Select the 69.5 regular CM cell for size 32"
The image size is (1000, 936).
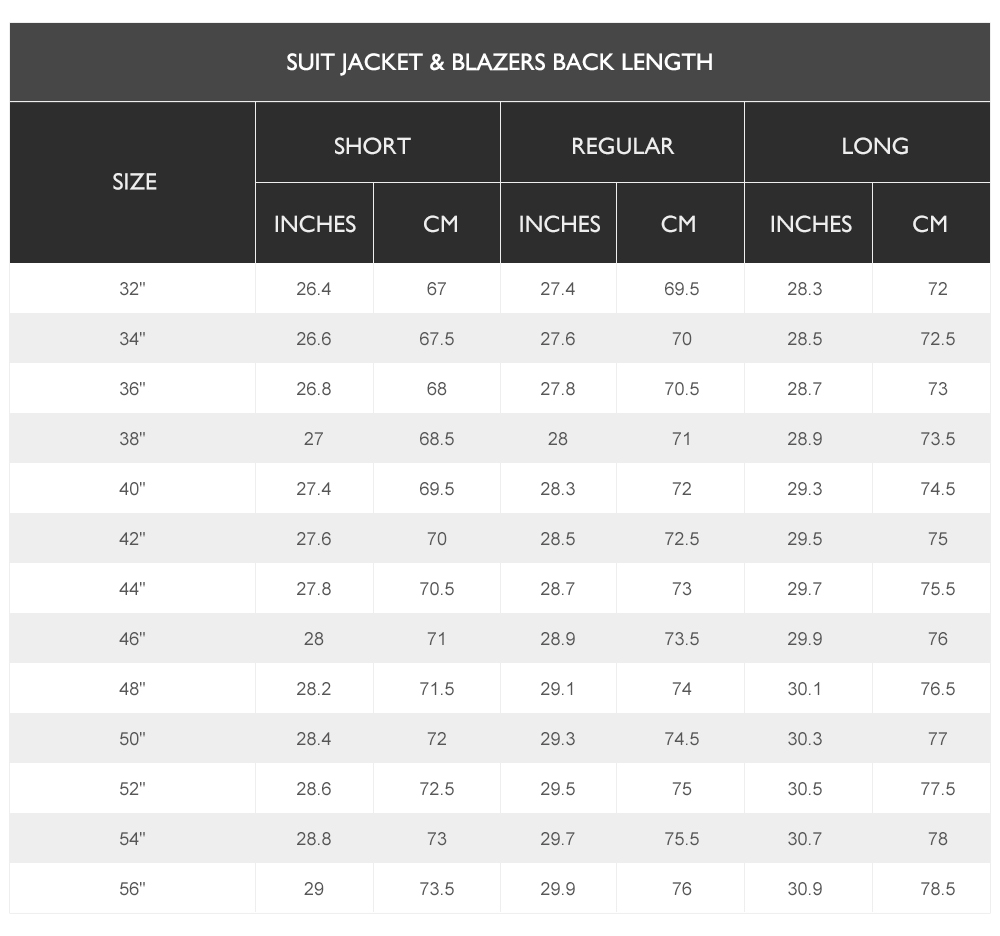[681, 289]
